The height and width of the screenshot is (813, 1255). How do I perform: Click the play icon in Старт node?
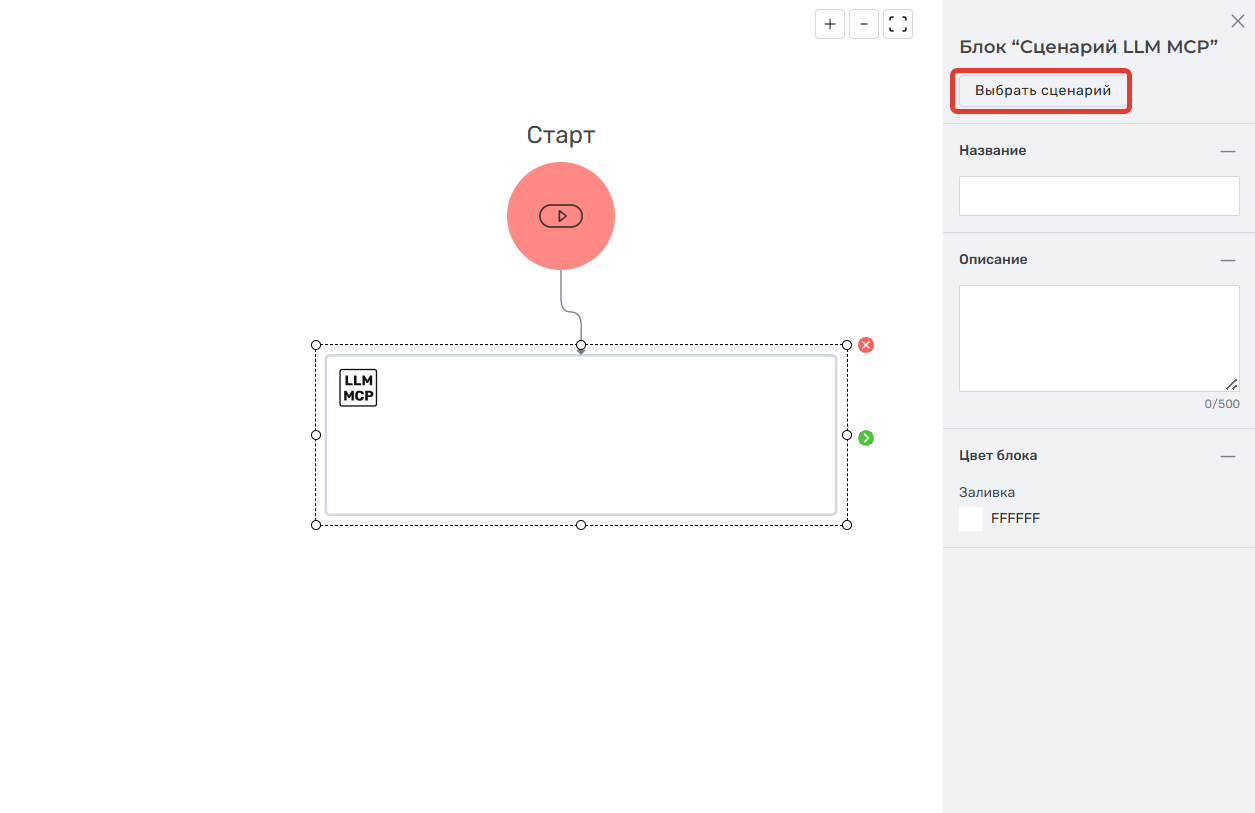[x=561, y=216]
